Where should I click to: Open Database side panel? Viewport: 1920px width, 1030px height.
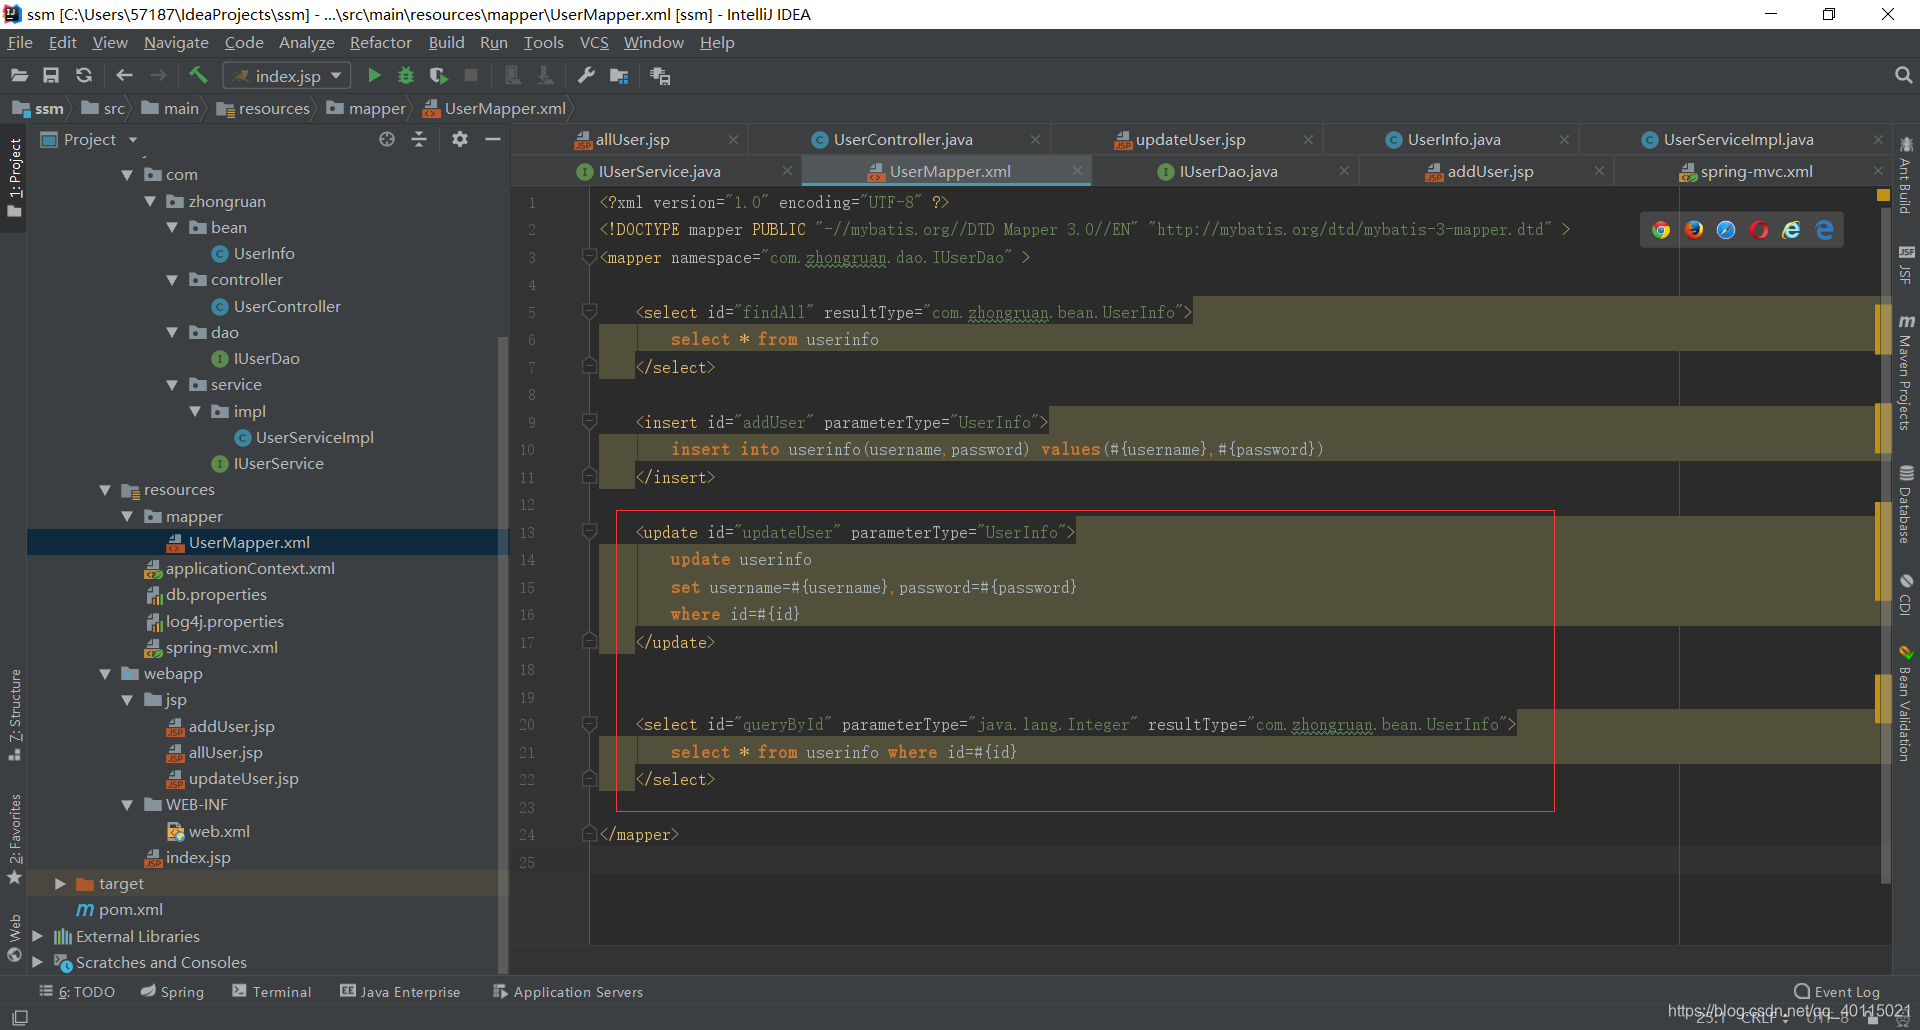coord(1906,504)
